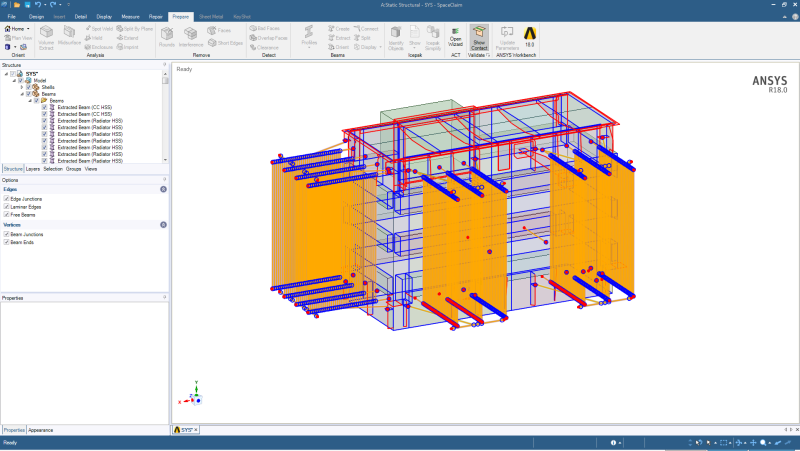Click the Undo arrow icon
The image size is (800, 451).
pos(38,5)
